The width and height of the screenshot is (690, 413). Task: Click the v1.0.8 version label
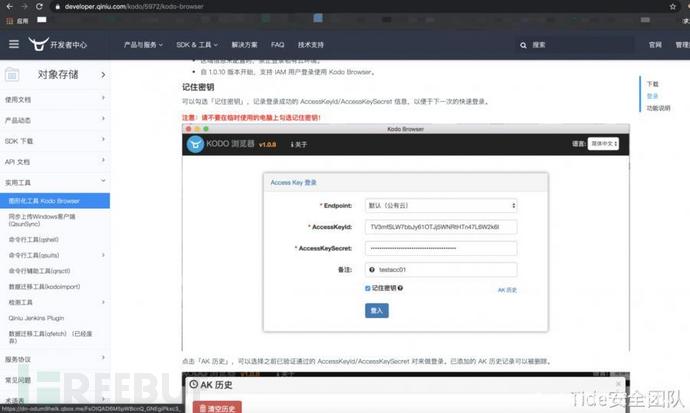point(268,144)
